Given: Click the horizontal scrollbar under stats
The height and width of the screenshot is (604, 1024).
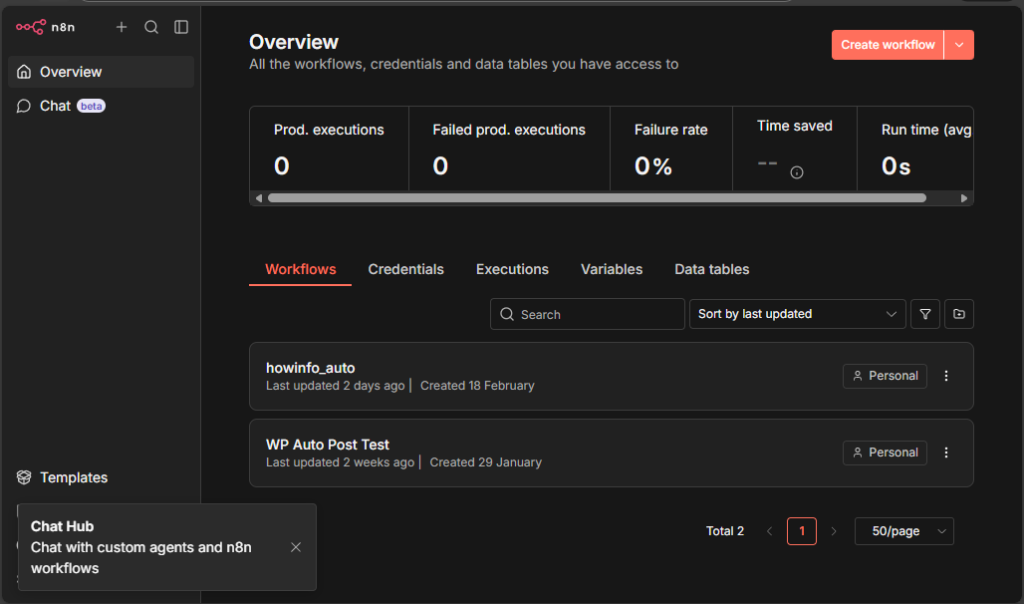Looking at the screenshot, I should [x=596, y=198].
